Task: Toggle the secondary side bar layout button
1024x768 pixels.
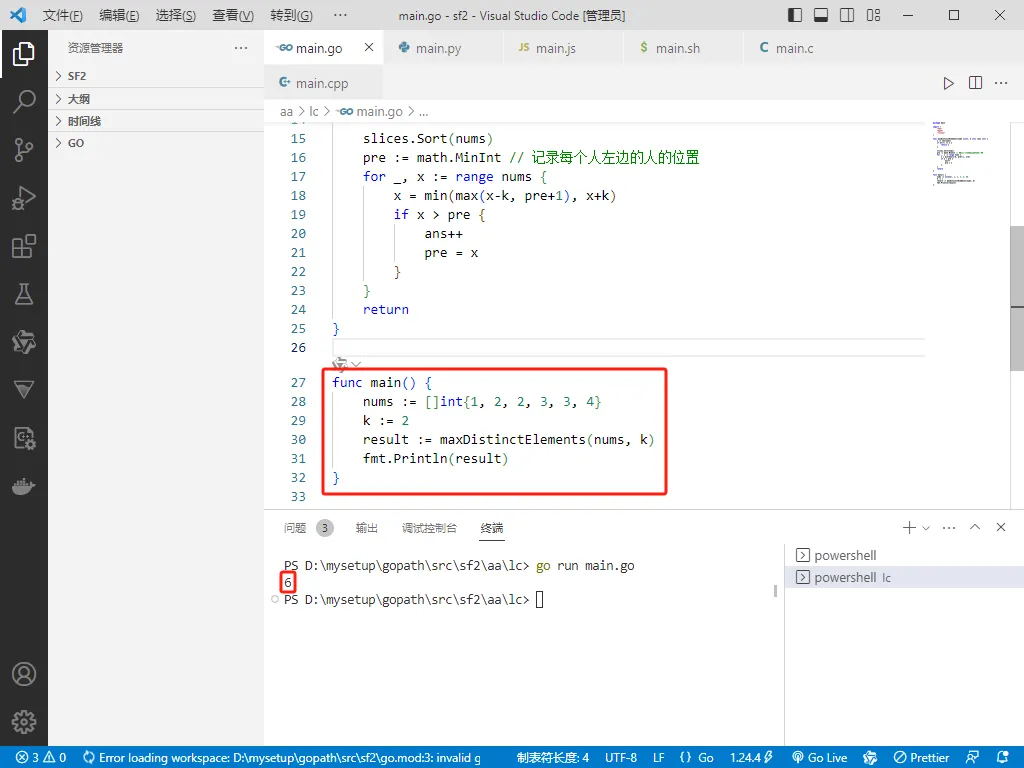Action: pos(847,15)
